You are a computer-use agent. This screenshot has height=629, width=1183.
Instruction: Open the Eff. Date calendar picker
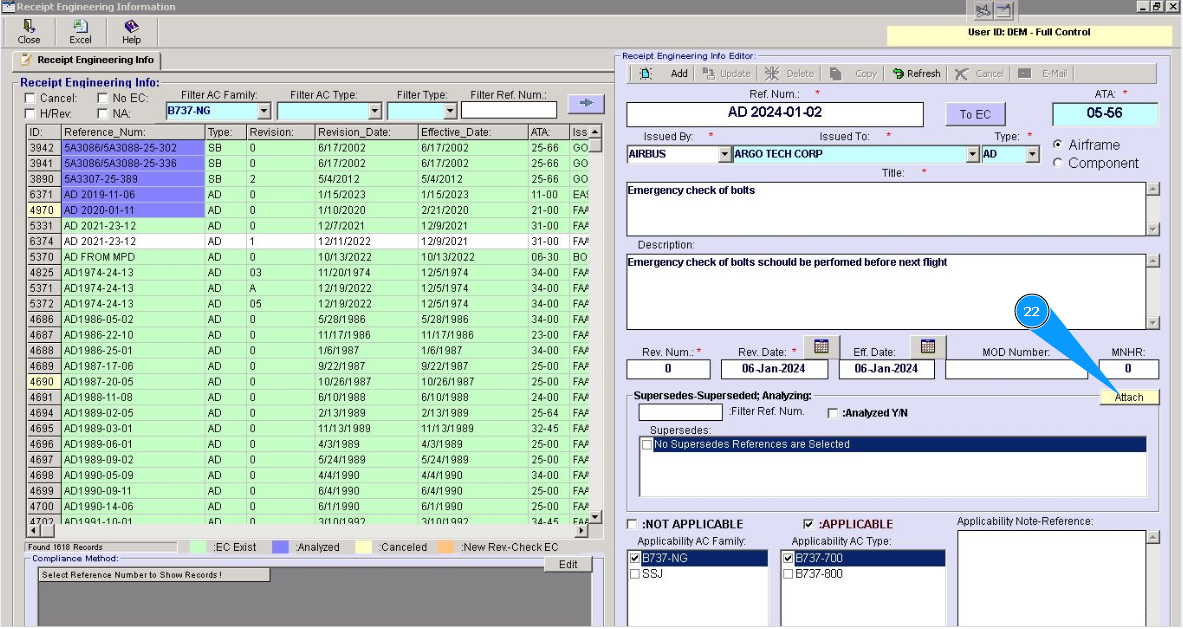coord(927,347)
